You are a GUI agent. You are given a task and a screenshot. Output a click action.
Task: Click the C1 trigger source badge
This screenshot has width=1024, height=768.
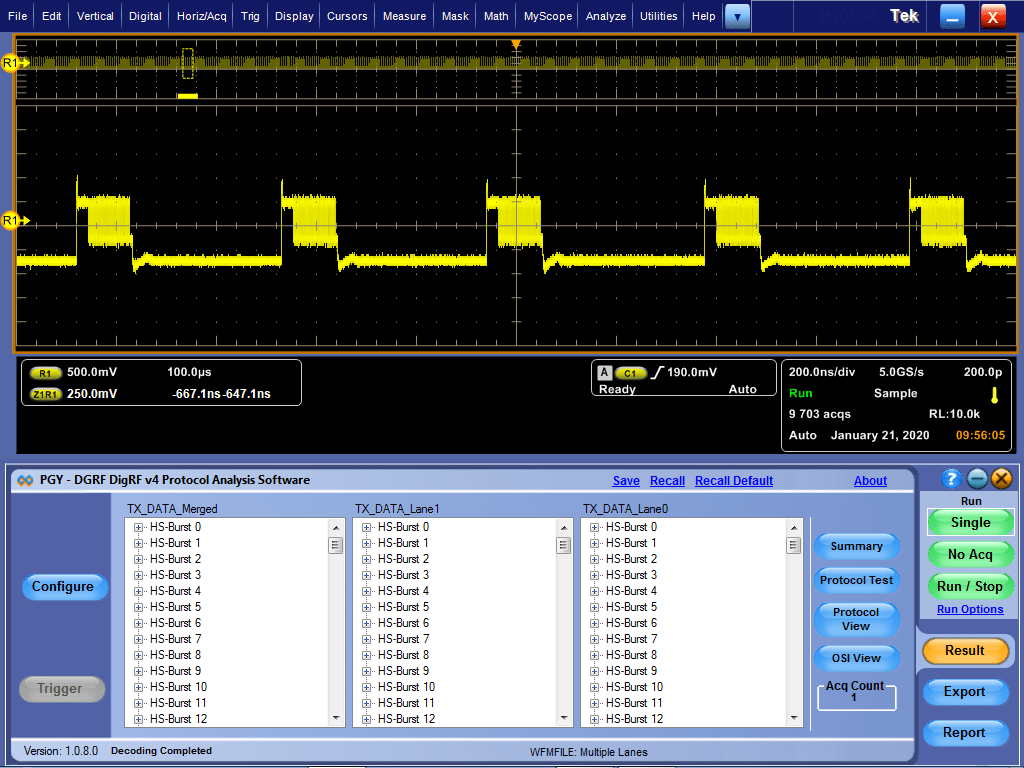pos(631,373)
